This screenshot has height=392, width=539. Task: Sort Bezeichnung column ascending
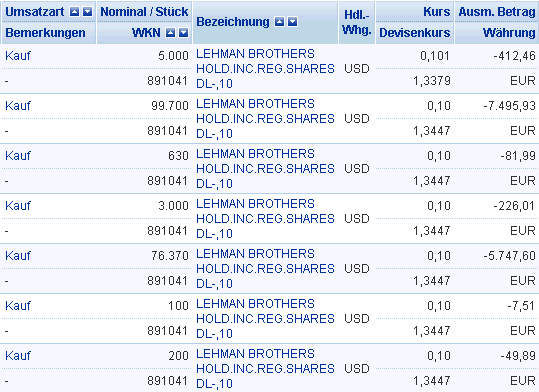coord(279,22)
